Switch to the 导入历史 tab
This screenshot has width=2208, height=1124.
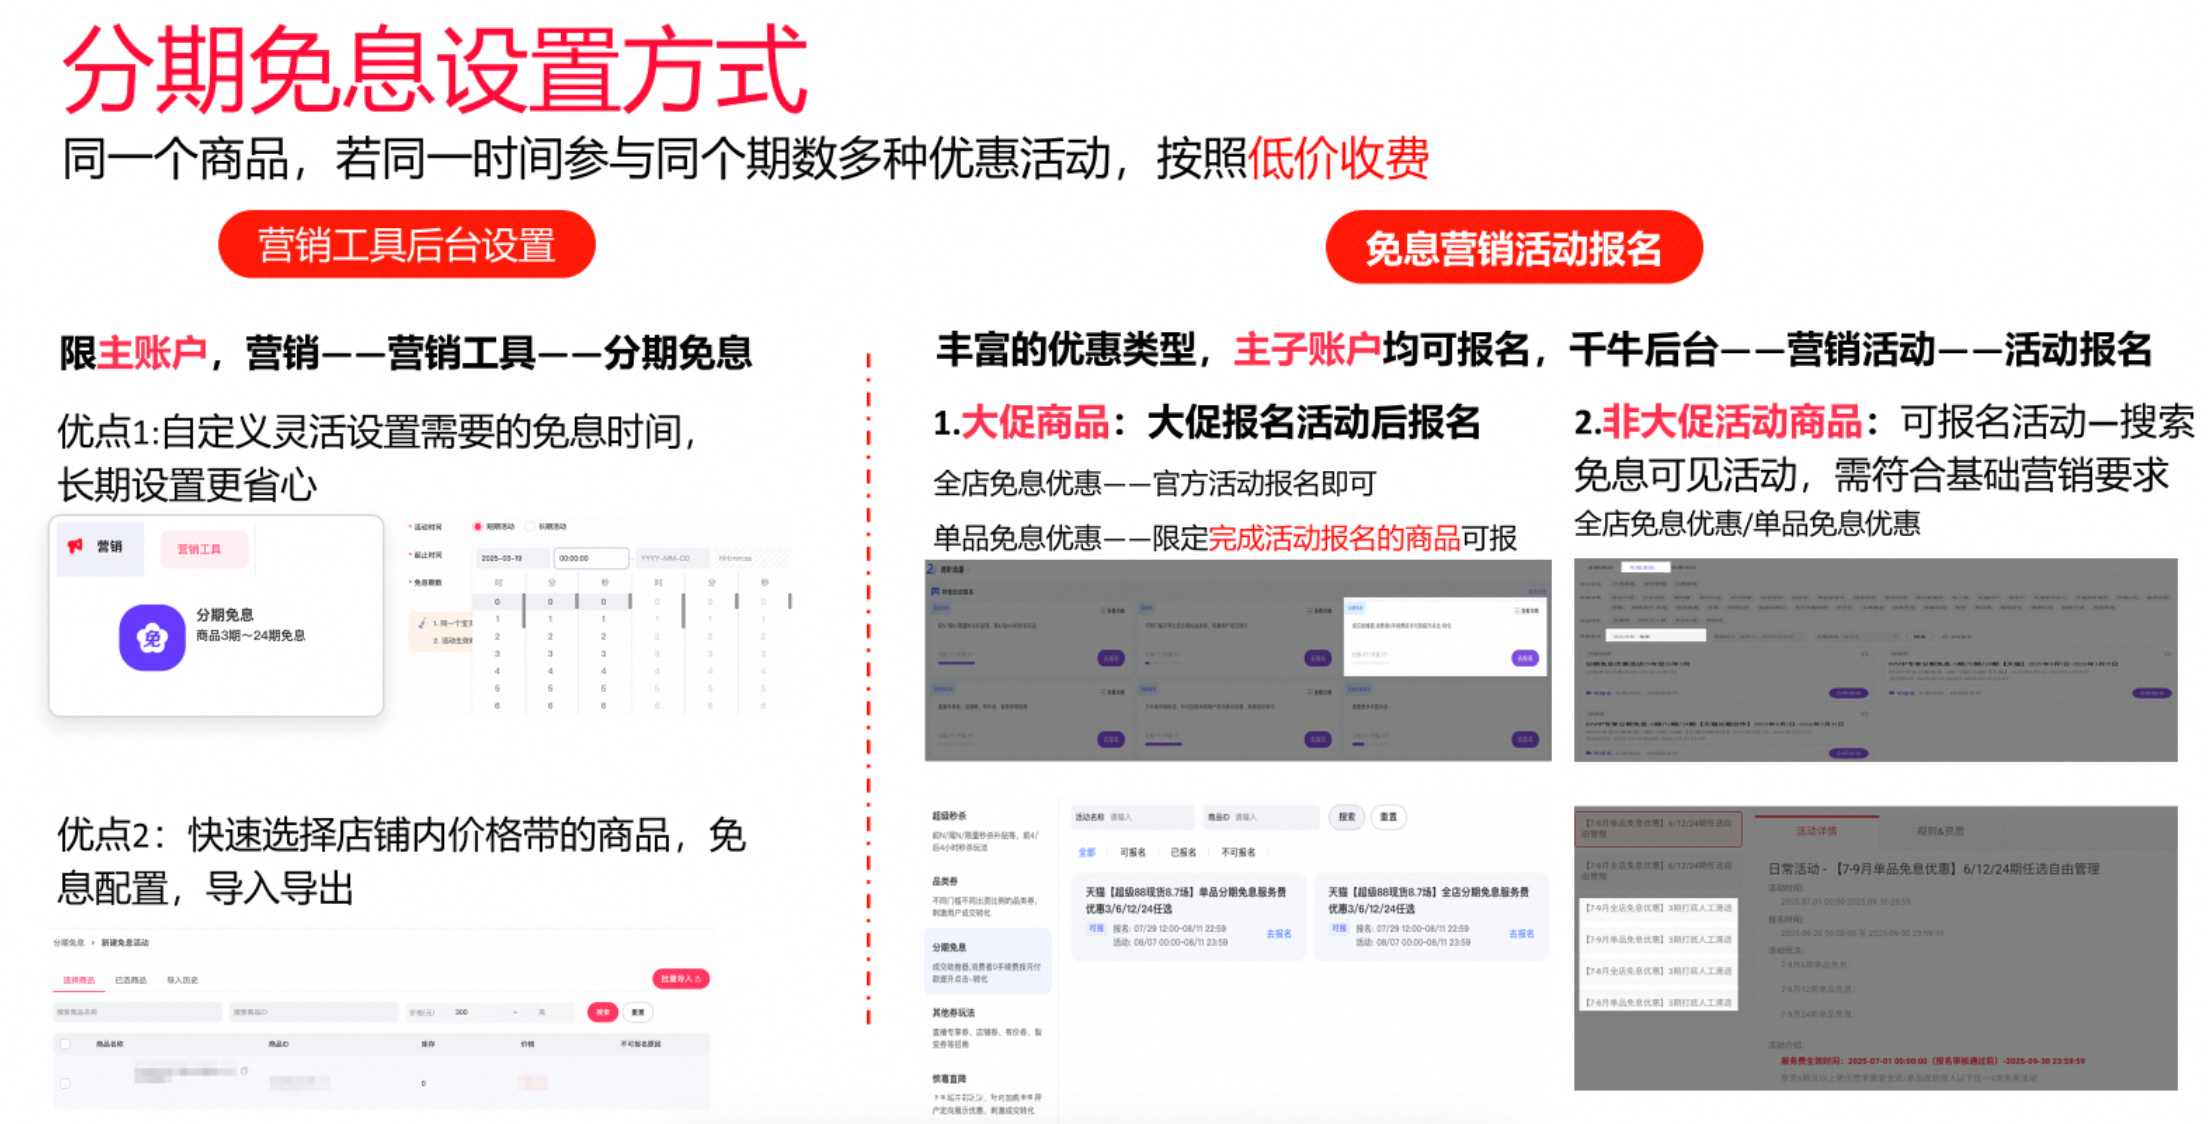183,980
